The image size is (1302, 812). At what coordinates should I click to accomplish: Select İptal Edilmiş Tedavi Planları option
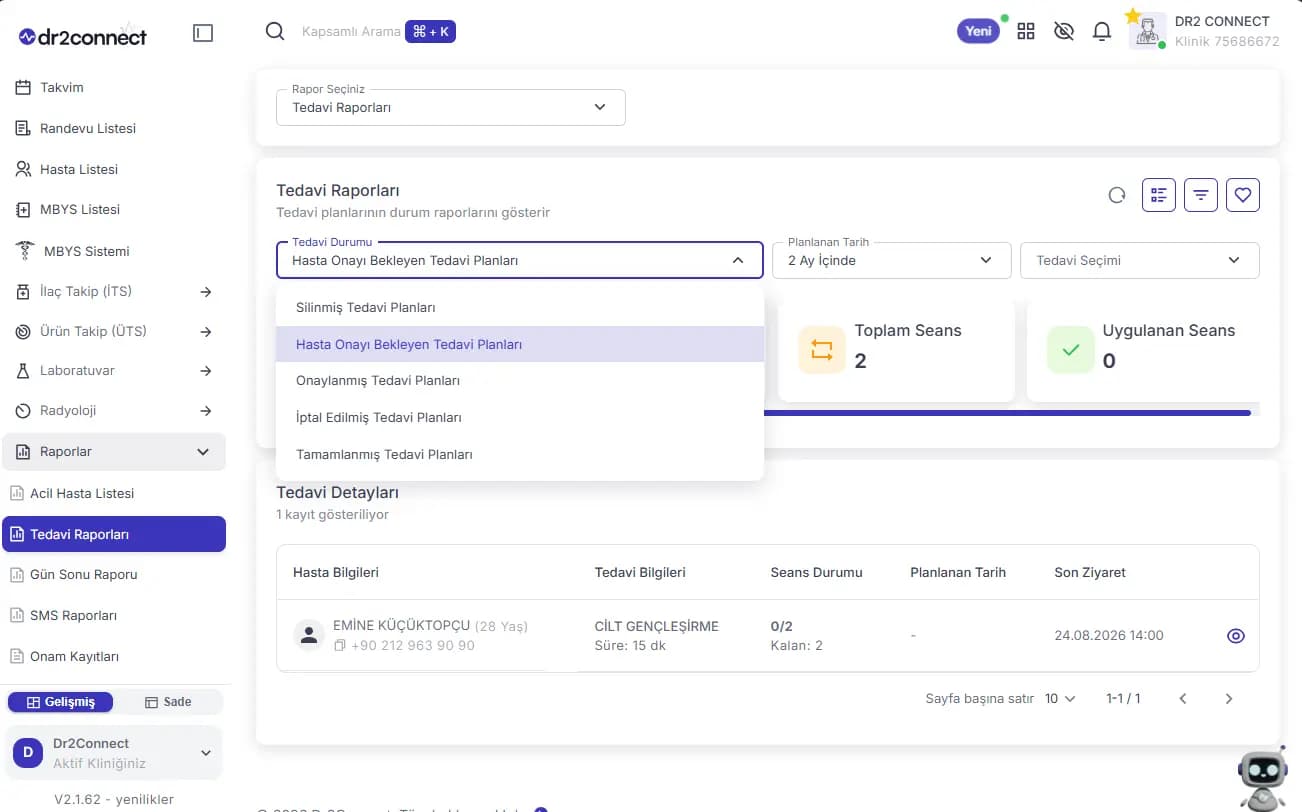pyautogui.click(x=520, y=418)
